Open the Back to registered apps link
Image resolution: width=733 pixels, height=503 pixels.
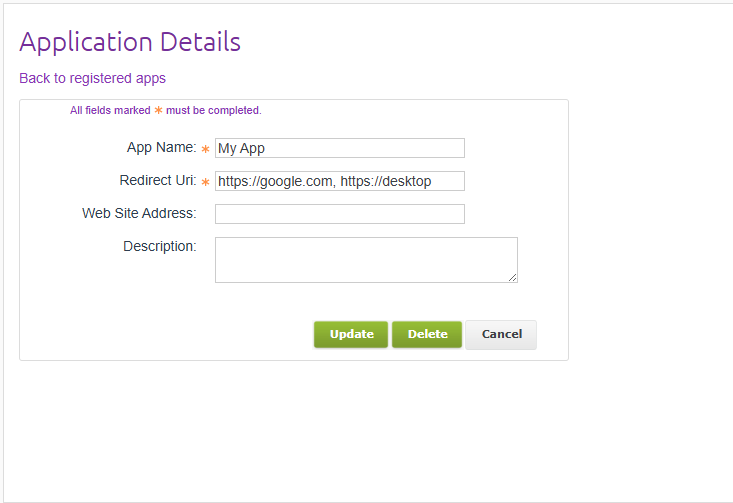(x=92, y=78)
